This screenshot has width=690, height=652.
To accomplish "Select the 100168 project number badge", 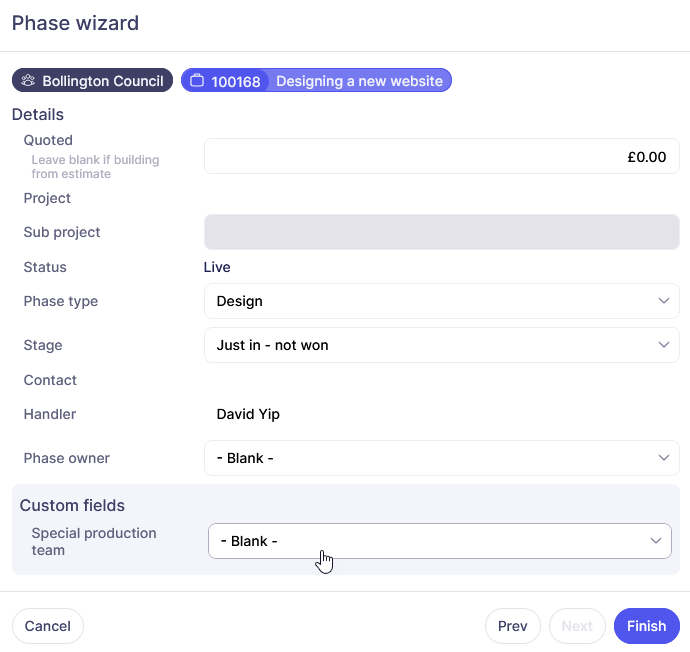I will [x=236, y=82].
